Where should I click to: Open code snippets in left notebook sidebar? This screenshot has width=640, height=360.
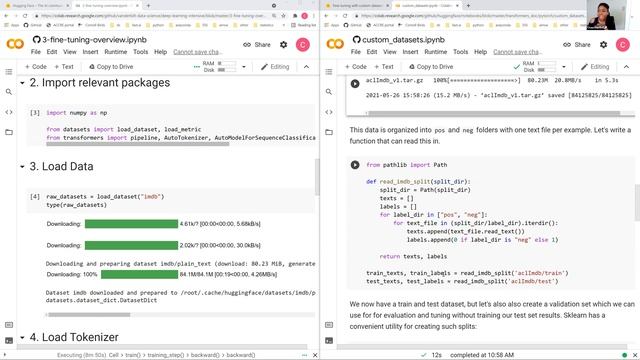pyautogui.click(x=9, y=112)
